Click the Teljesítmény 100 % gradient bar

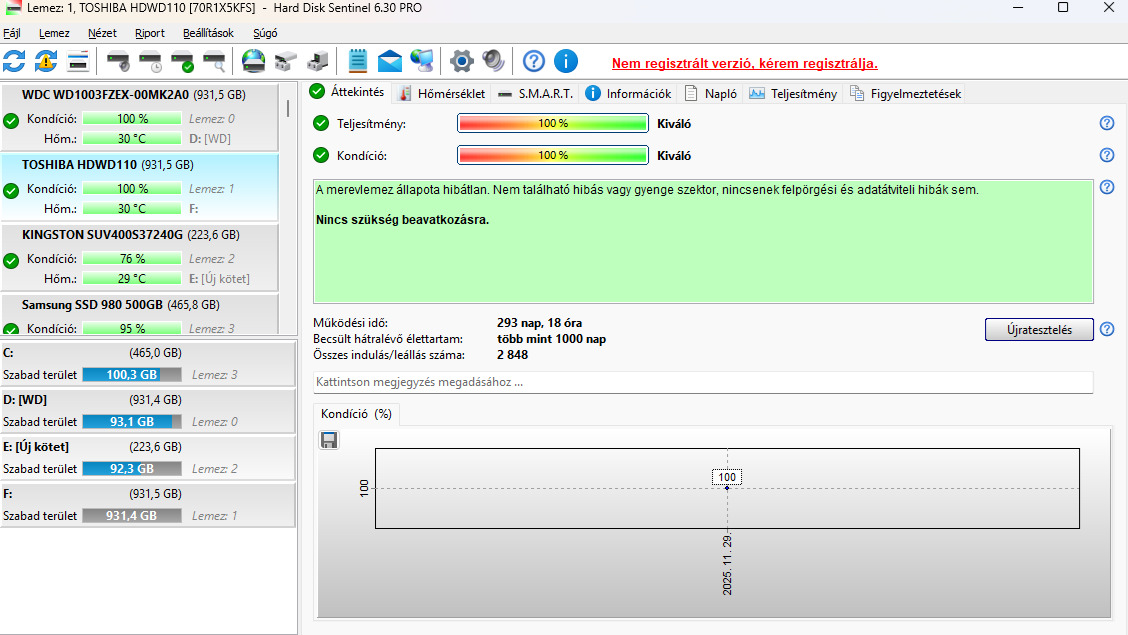point(552,123)
